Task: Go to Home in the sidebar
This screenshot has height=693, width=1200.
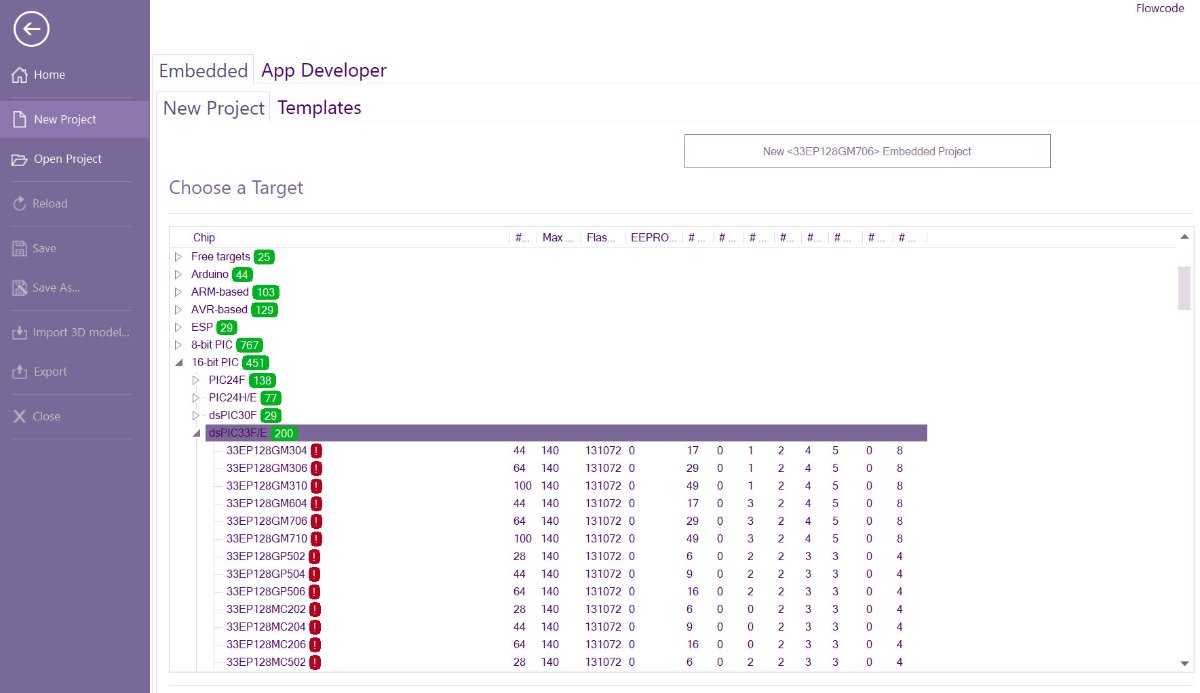Action: click(x=75, y=75)
